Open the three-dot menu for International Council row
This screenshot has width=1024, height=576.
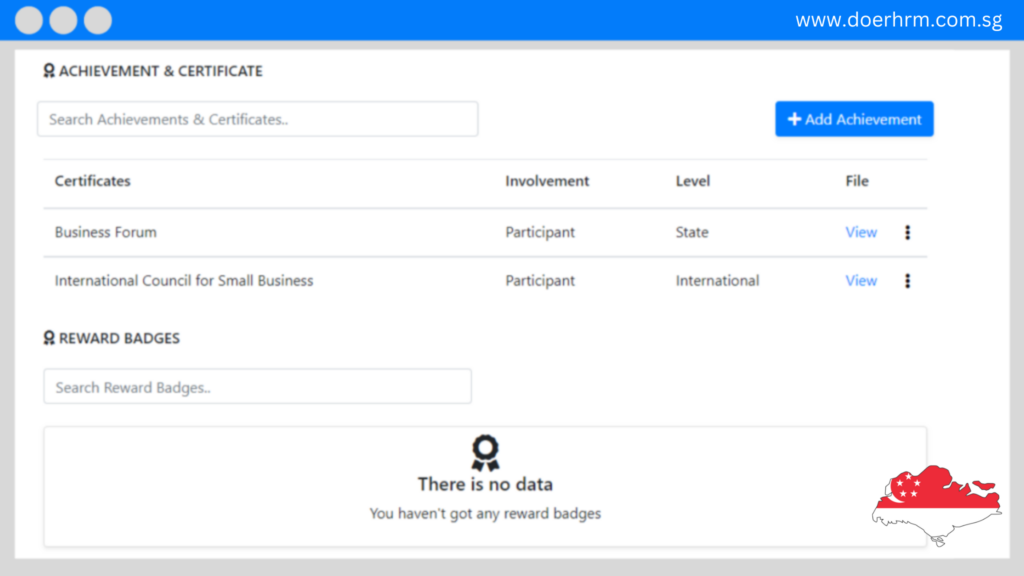tap(907, 281)
